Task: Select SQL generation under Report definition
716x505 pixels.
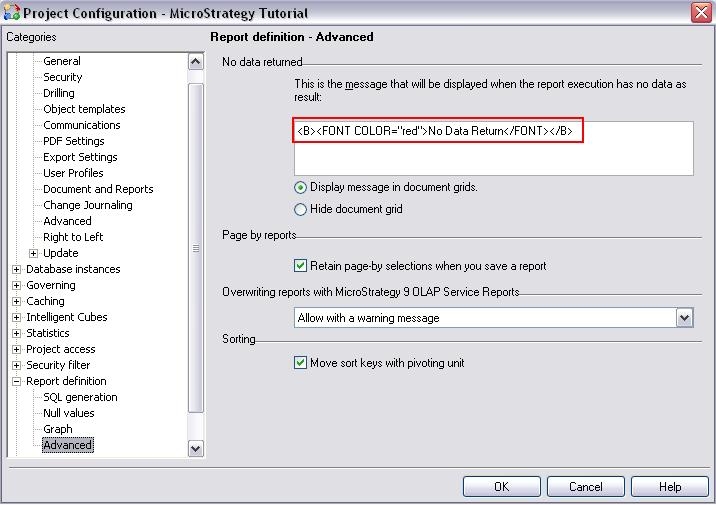Action: 80,397
